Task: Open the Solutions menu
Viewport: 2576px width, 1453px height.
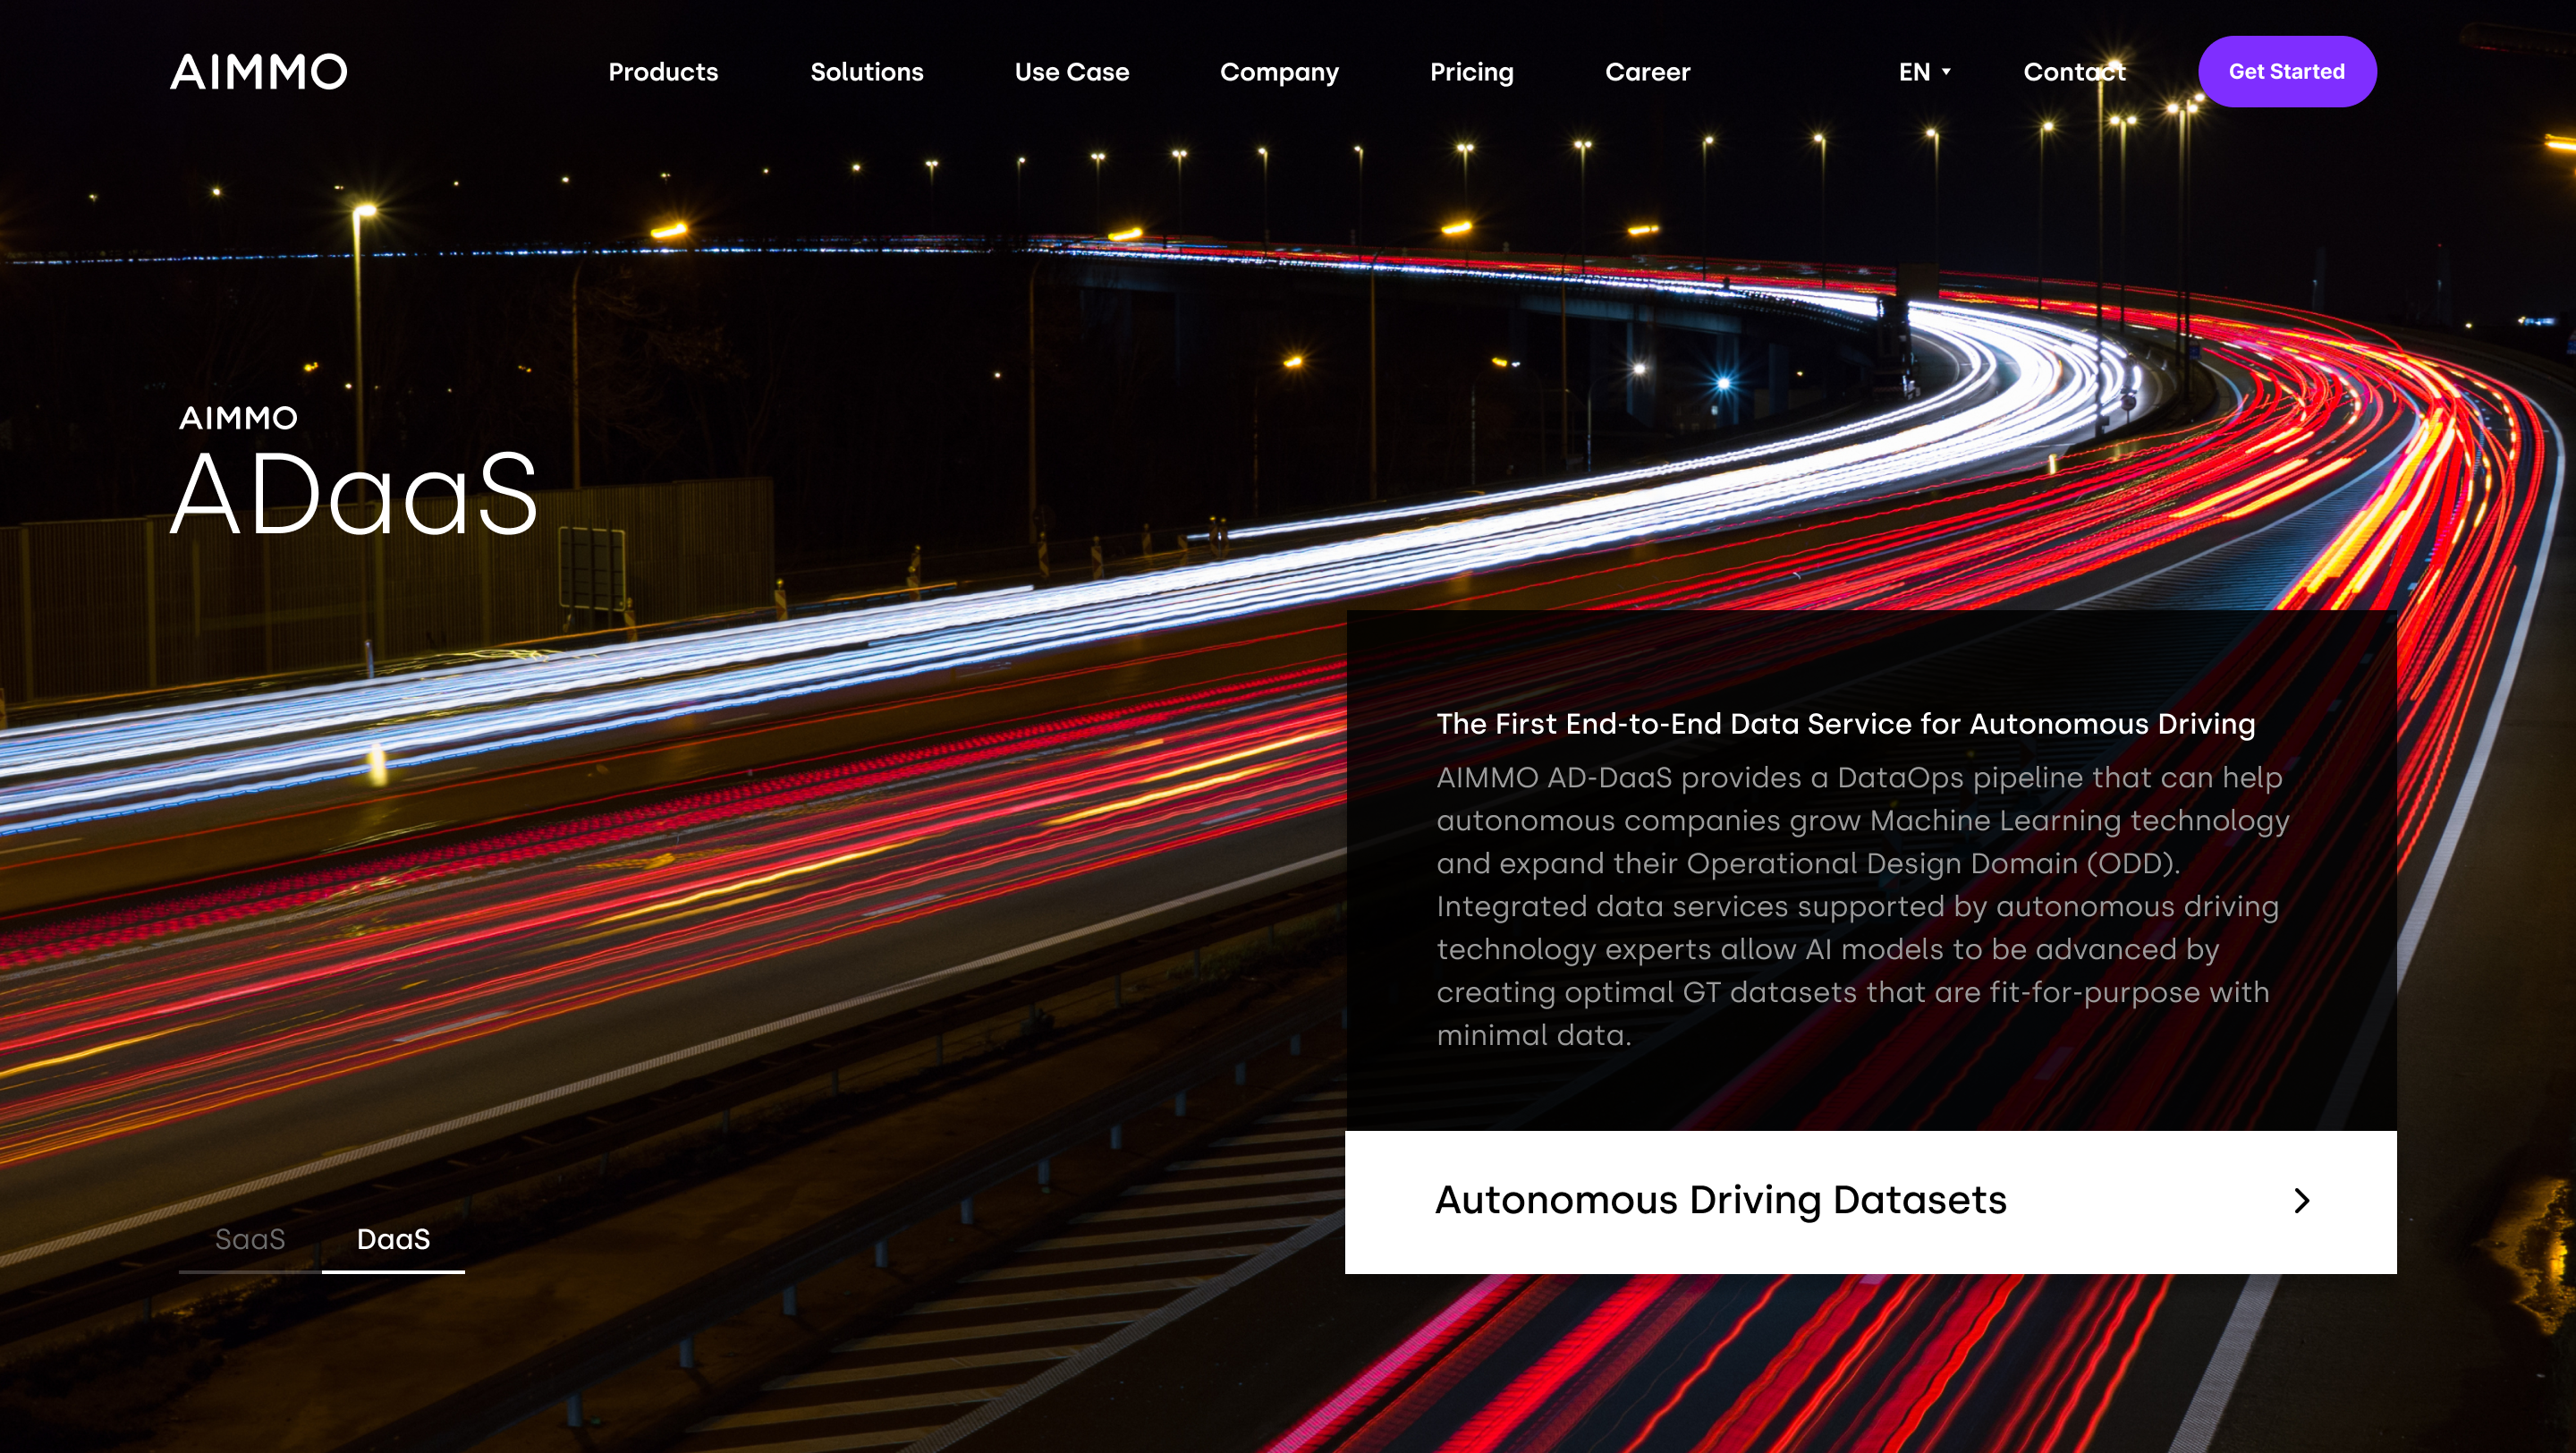Action: [x=866, y=72]
